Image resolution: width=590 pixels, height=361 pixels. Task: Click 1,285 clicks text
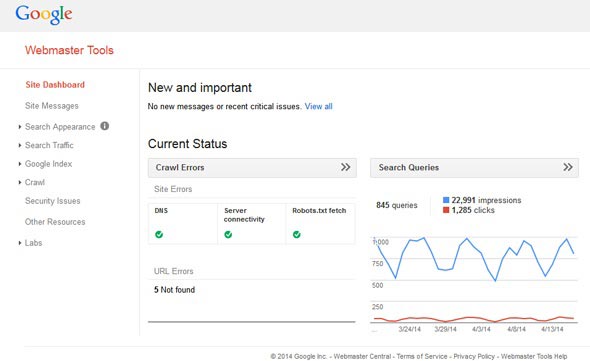coord(473,210)
